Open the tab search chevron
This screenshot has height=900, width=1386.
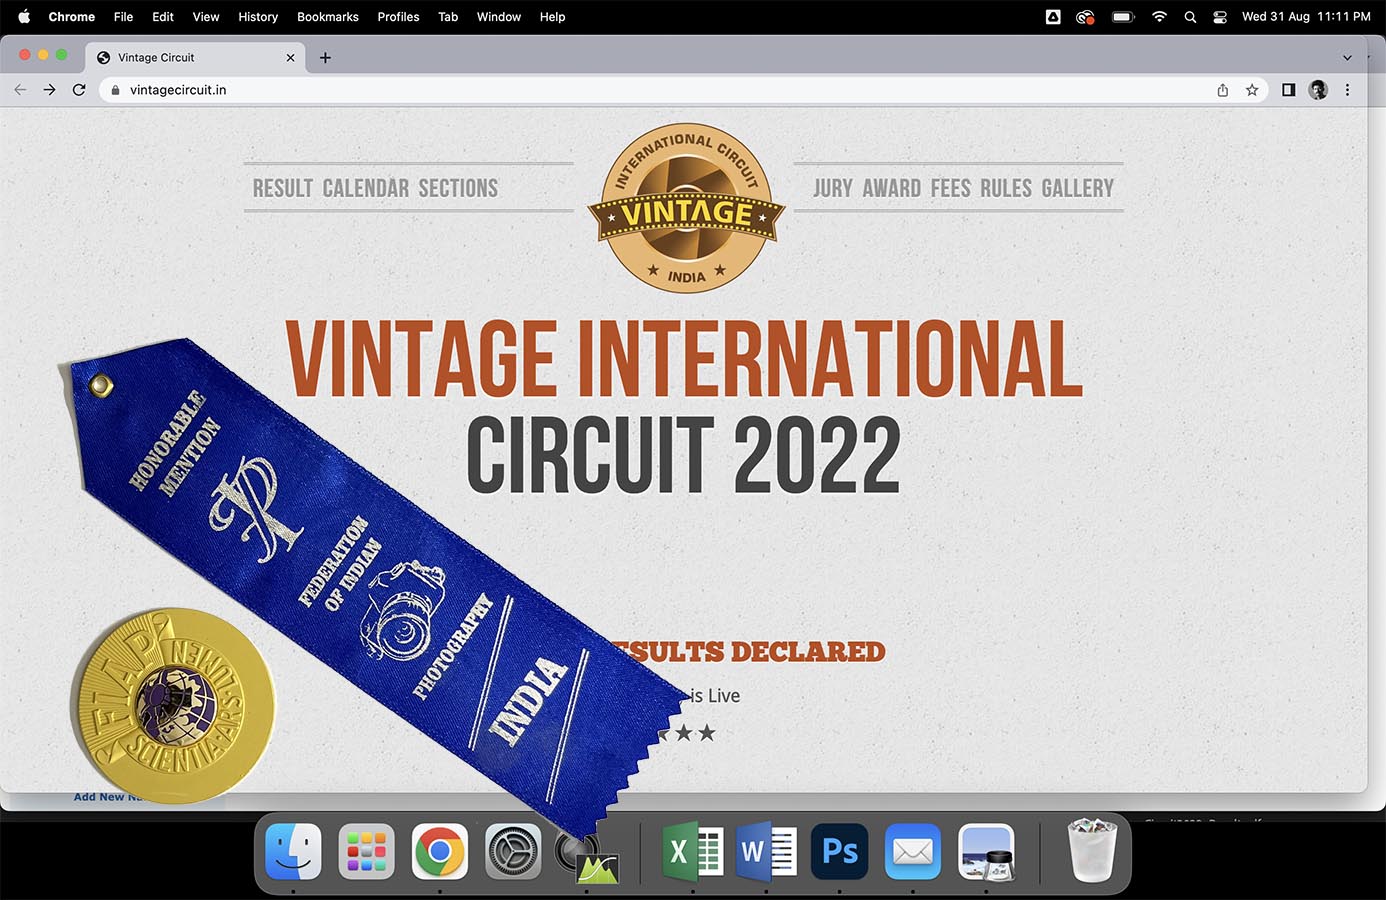tap(1347, 57)
